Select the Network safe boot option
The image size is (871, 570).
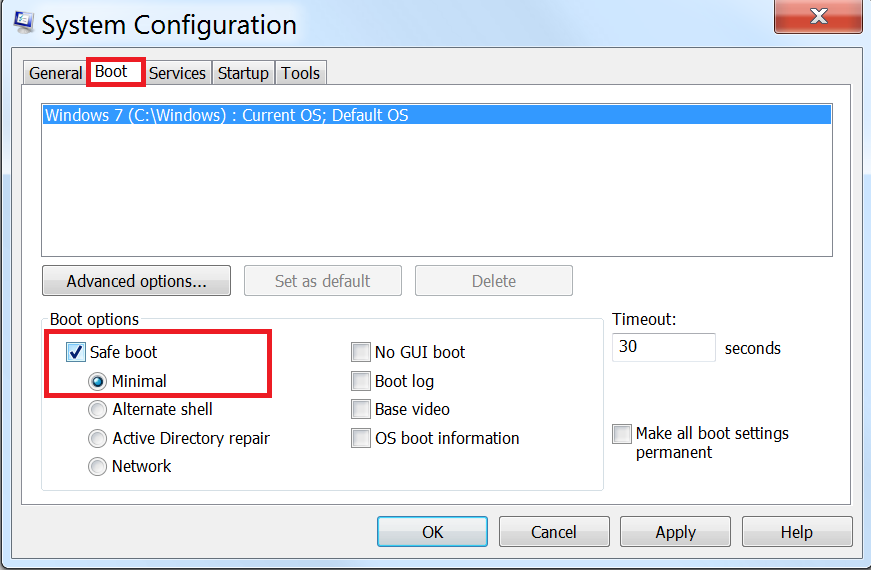(x=97, y=466)
